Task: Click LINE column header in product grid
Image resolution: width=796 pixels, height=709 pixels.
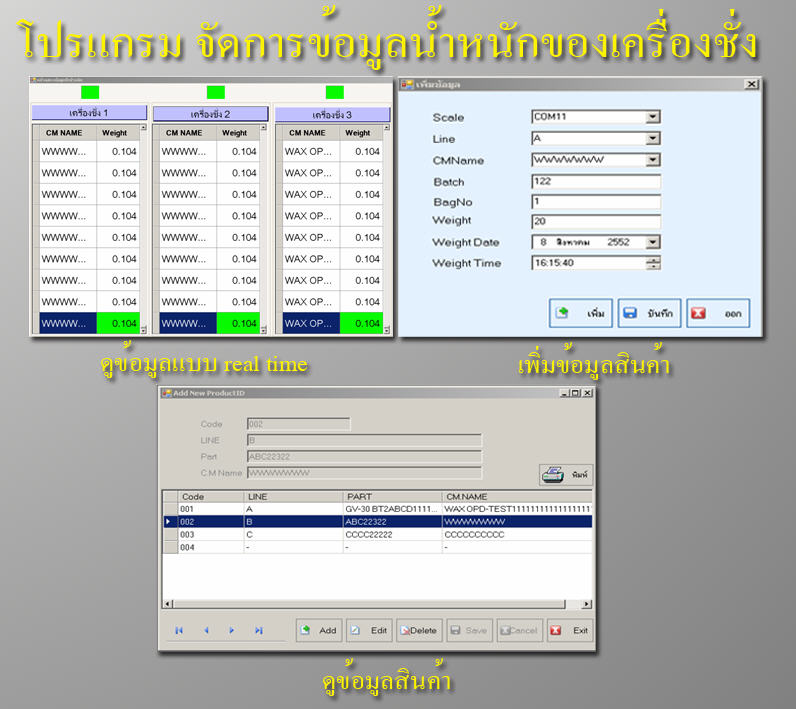Action: [x=293, y=496]
